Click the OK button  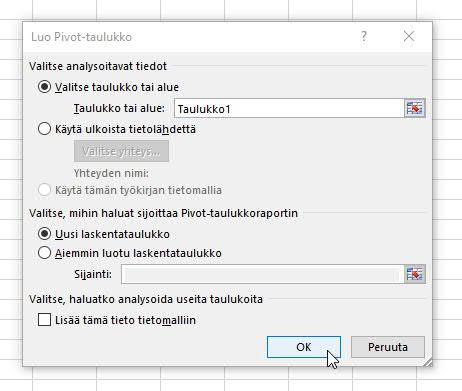(304, 347)
